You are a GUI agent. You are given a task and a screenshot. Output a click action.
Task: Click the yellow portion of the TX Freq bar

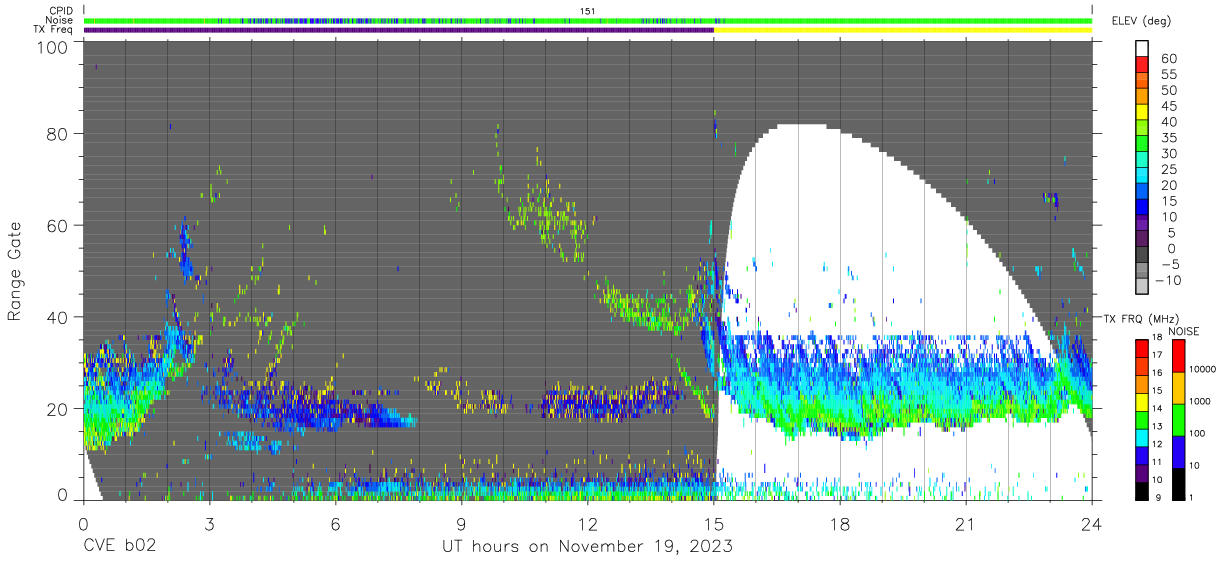pyautogui.click(x=902, y=30)
